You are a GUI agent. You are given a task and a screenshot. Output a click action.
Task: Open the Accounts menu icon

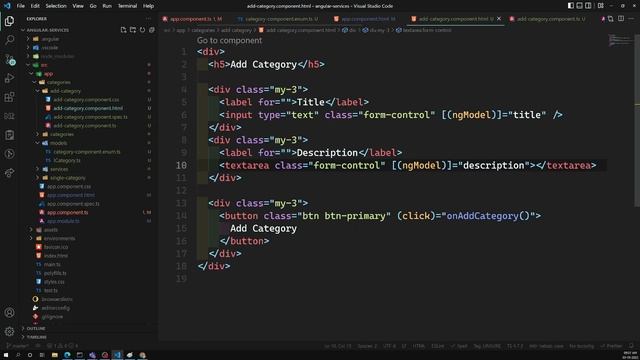(9, 313)
